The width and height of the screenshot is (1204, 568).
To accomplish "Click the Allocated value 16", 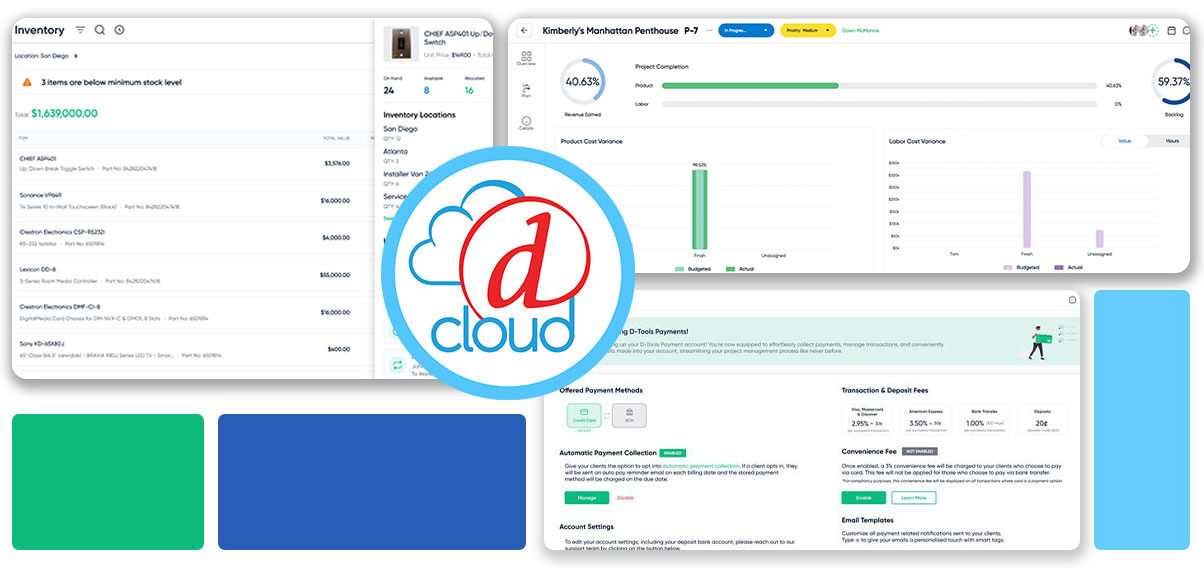I will (468, 90).
